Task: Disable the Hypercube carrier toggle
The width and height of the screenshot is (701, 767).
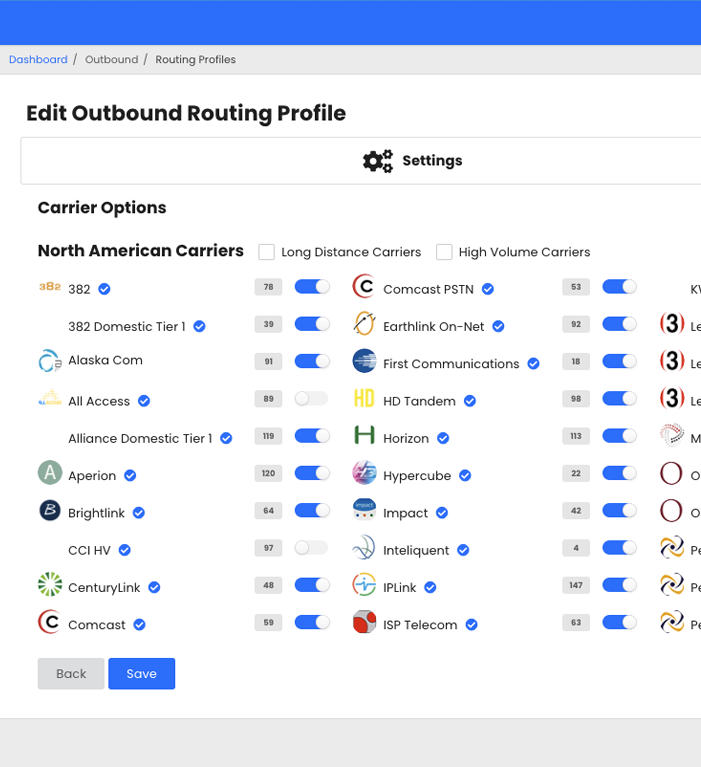Action: click(620, 473)
